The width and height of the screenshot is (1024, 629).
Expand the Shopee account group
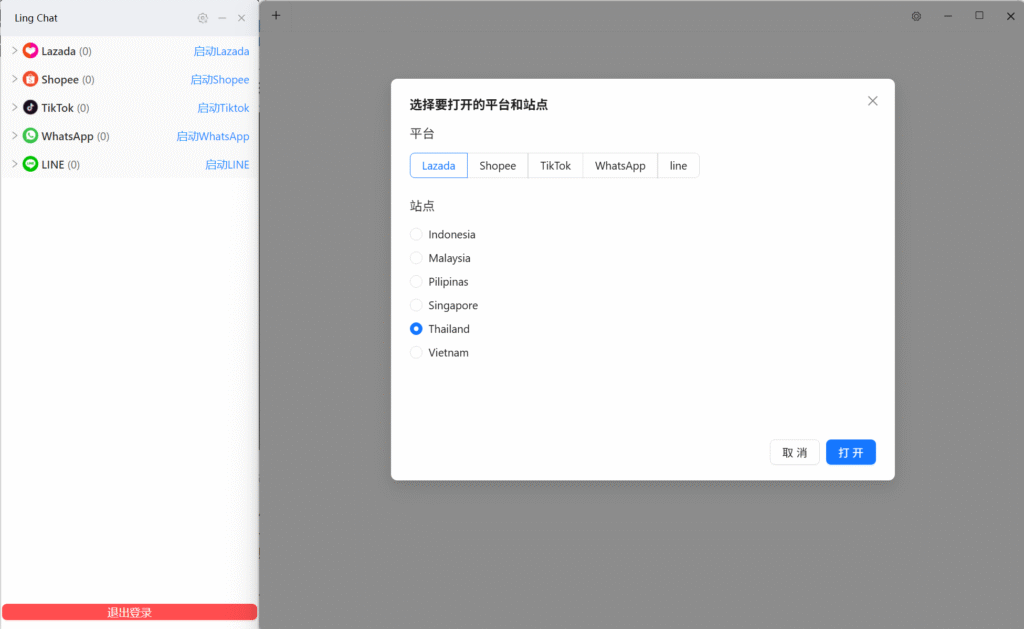14,79
